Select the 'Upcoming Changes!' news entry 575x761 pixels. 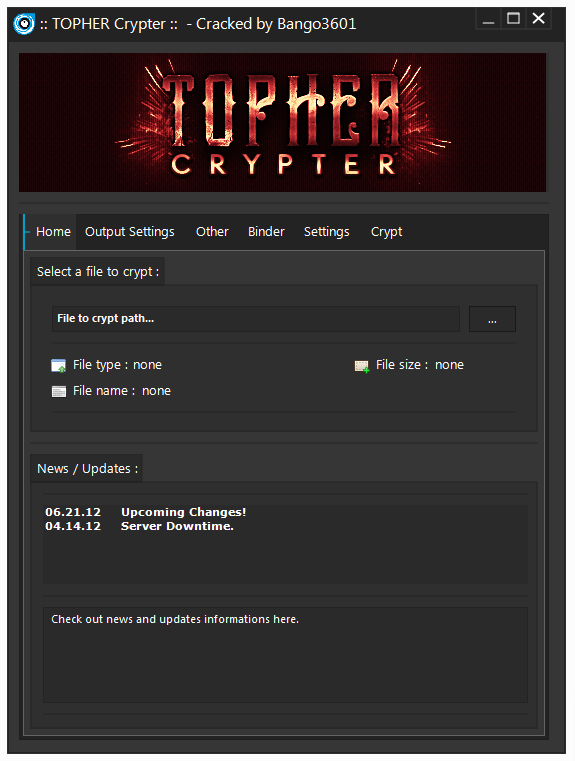[x=183, y=512]
